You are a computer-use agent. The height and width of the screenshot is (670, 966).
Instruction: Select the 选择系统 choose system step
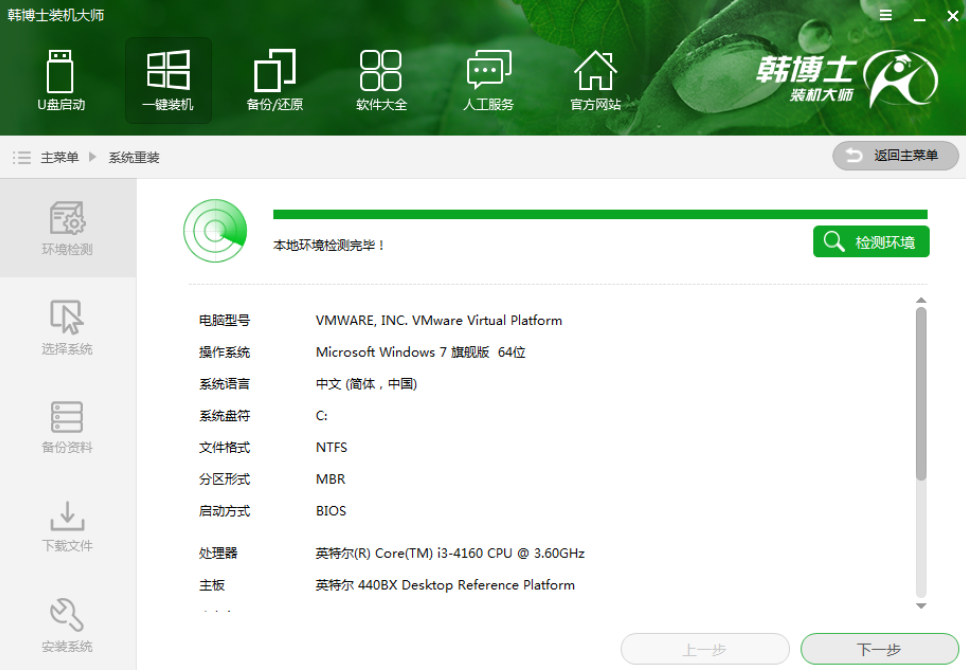pos(67,327)
